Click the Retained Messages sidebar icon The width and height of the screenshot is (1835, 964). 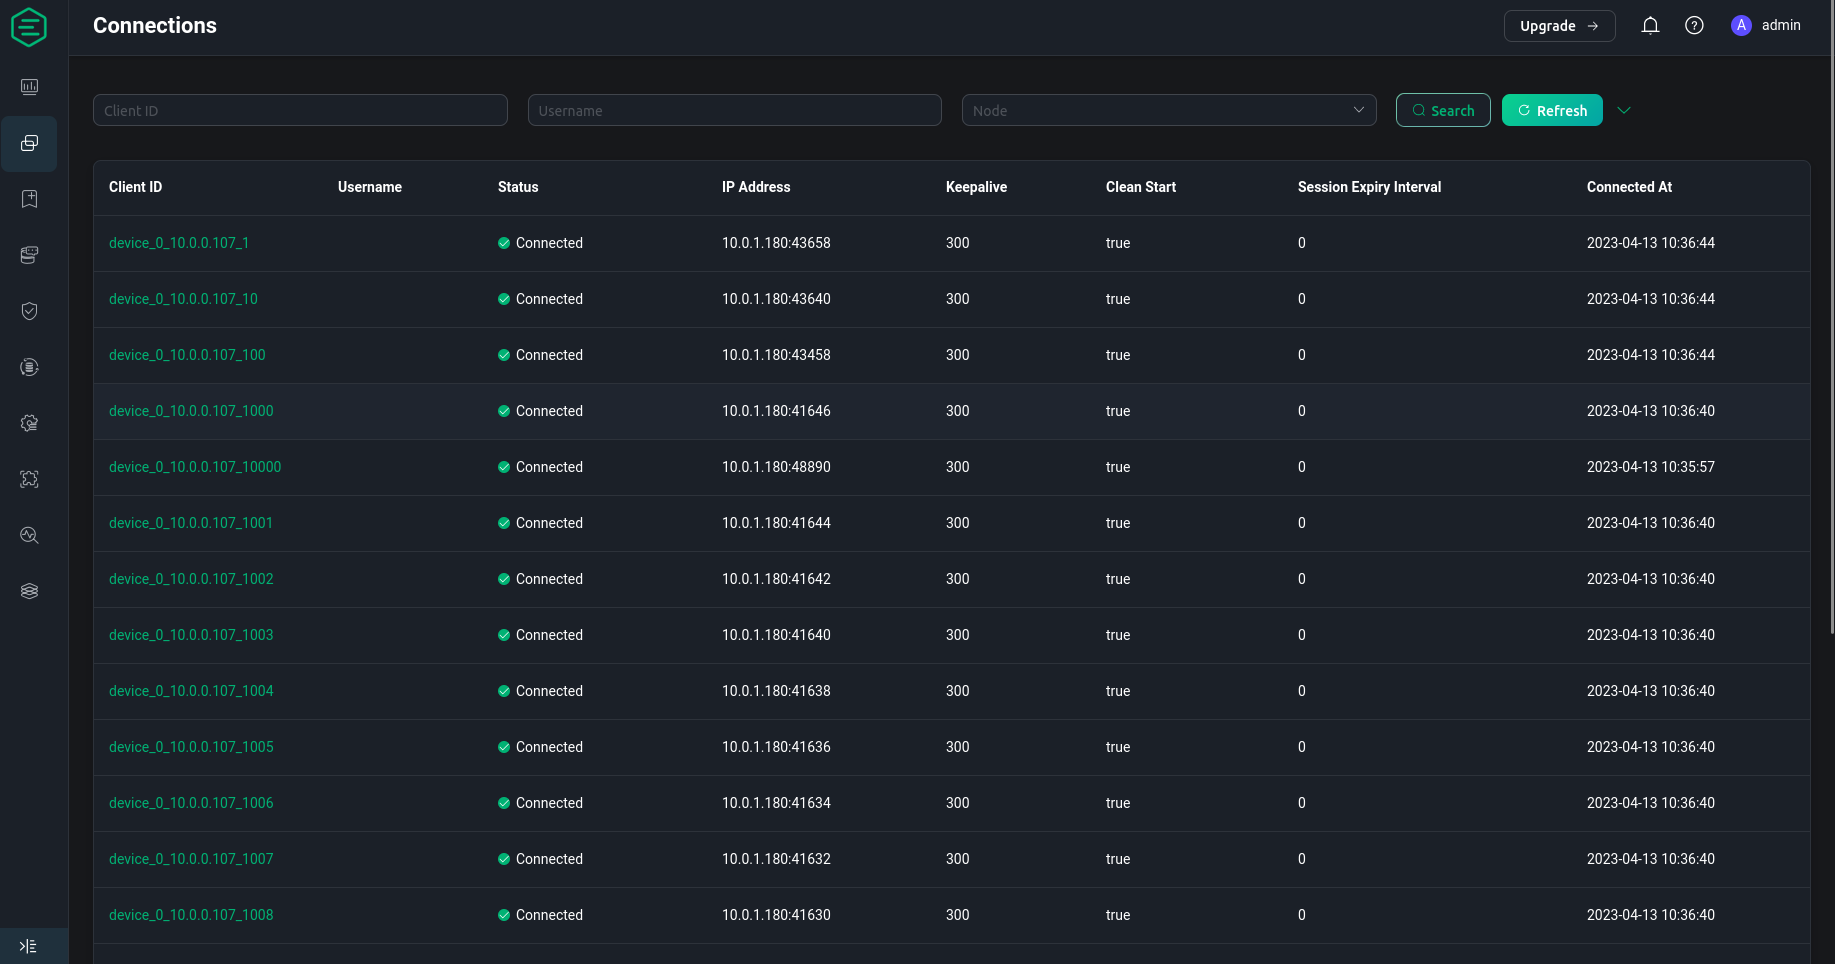[x=29, y=255]
